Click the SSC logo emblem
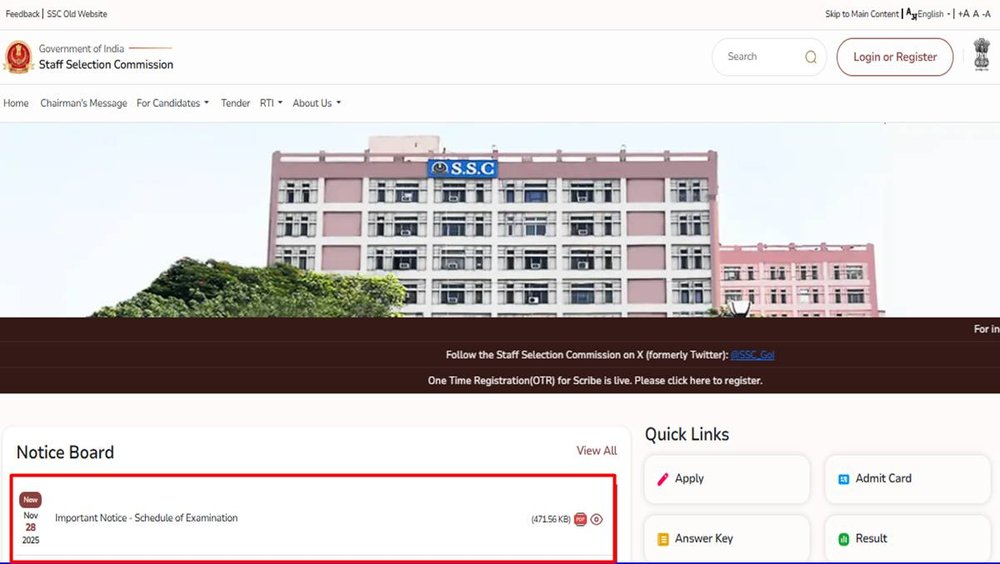This screenshot has width=1000, height=564. click(18, 57)
